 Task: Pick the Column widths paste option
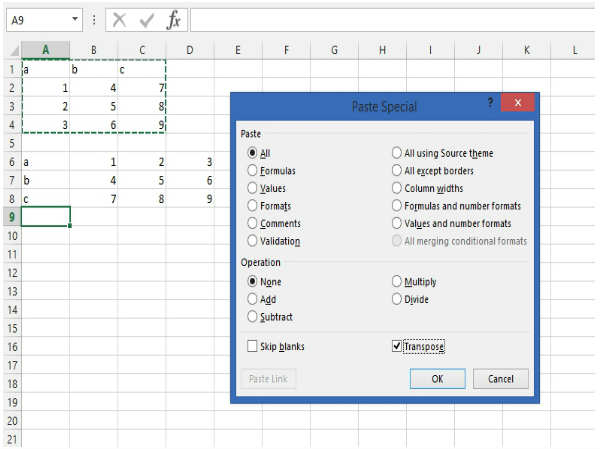[x=397, y=188]
